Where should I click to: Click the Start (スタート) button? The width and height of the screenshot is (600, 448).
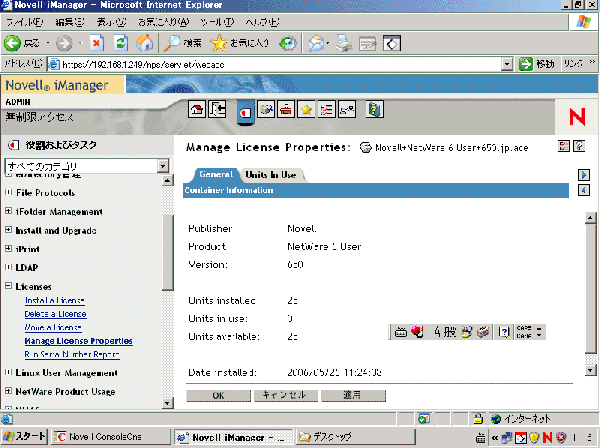coord(24,437)
